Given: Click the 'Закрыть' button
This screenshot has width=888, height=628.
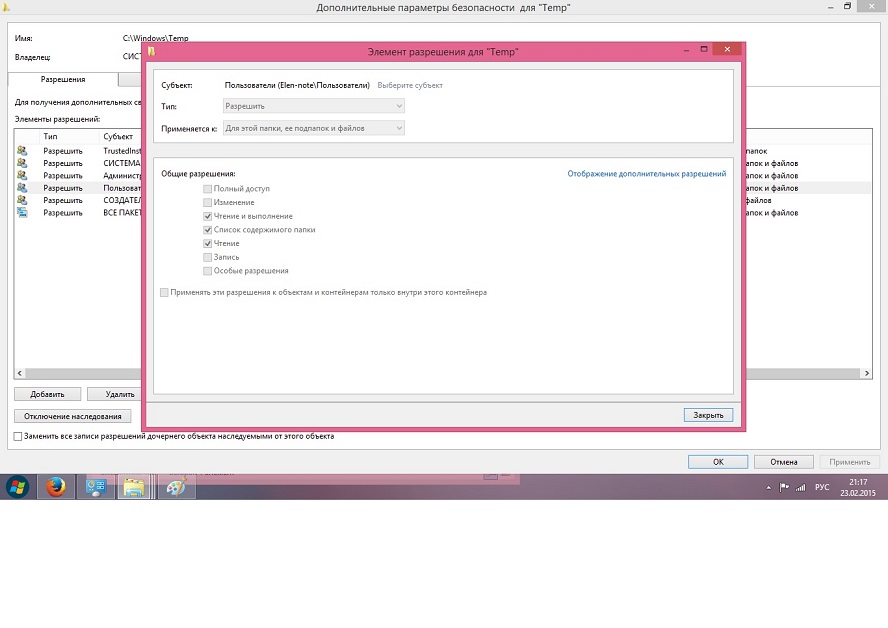Looking at the screenshot, I should click(x=708, y=415).
